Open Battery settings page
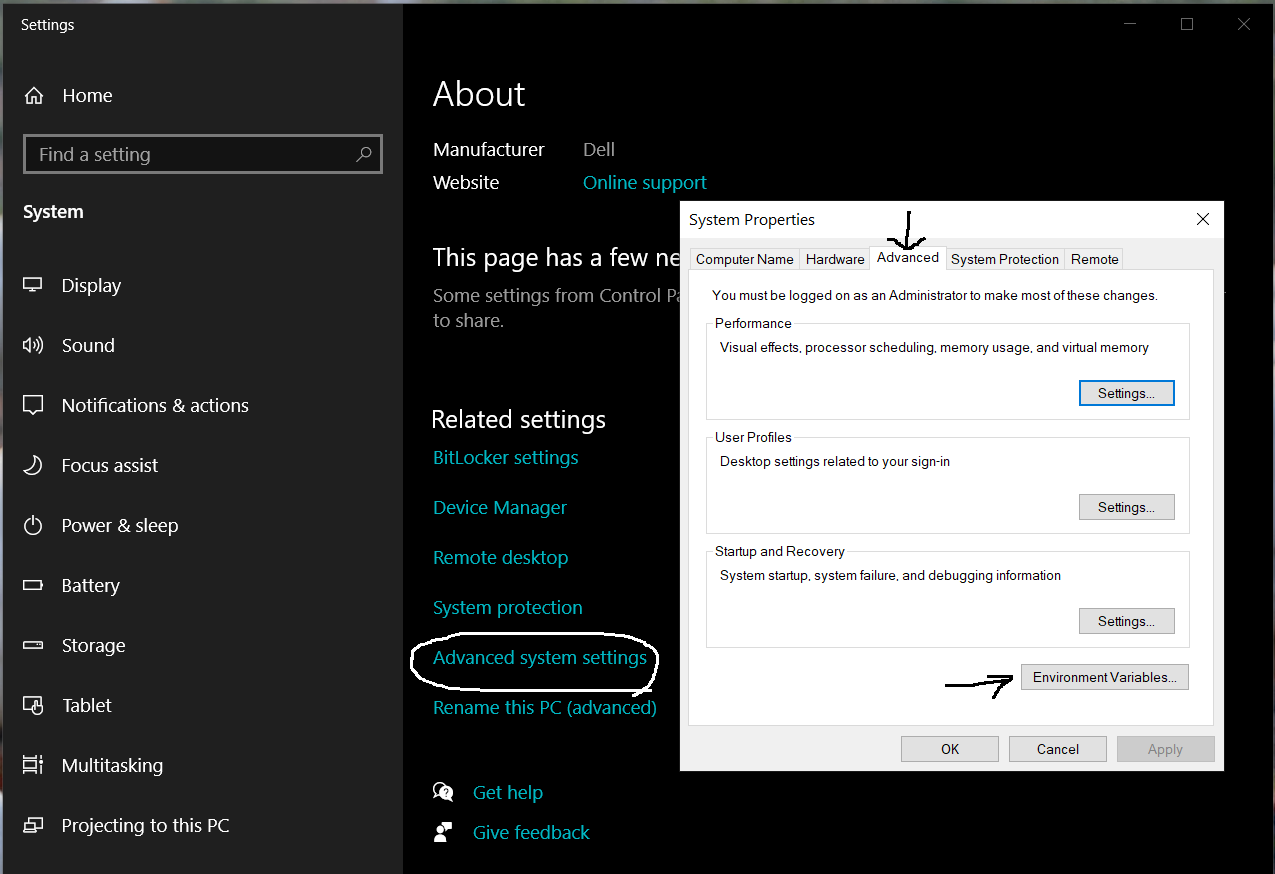 [x=91, y=585]
